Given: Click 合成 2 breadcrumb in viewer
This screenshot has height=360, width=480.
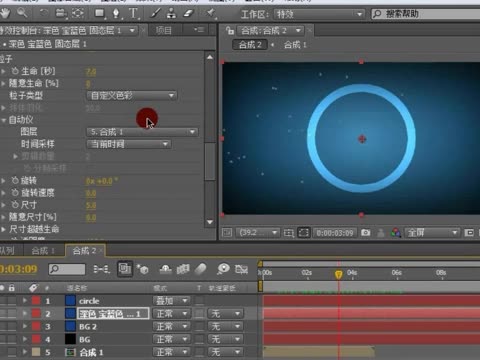Looking at the screenshot, I should [x=250, y=45].
